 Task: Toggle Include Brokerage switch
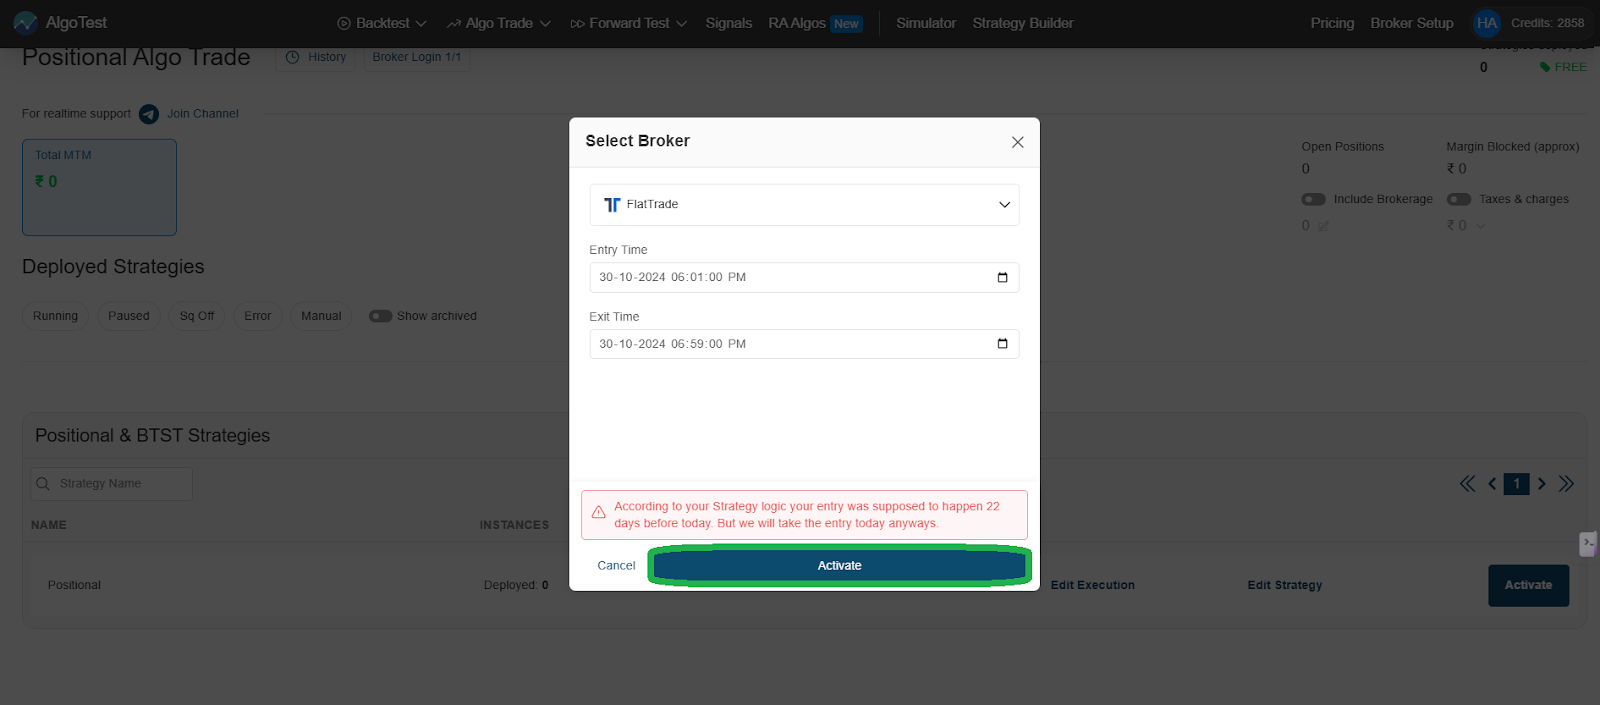pos(1313,200)
